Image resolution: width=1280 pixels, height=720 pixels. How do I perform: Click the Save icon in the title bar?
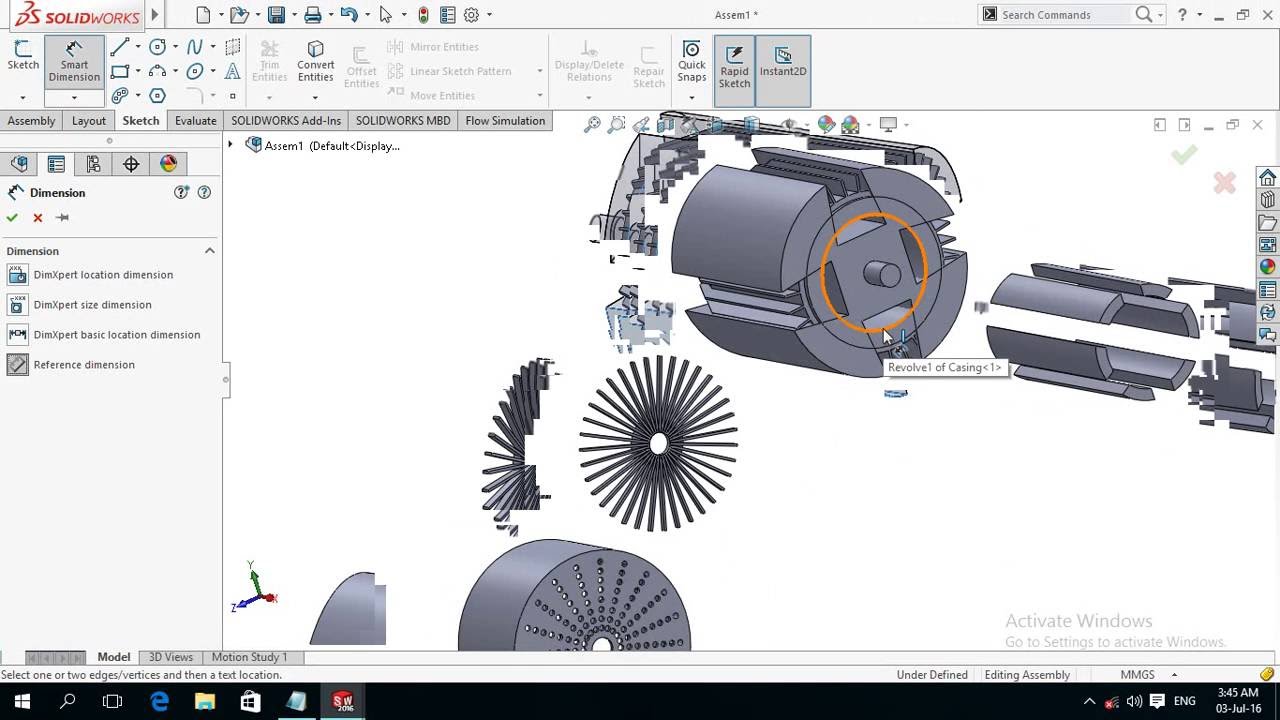pos(276,15)
